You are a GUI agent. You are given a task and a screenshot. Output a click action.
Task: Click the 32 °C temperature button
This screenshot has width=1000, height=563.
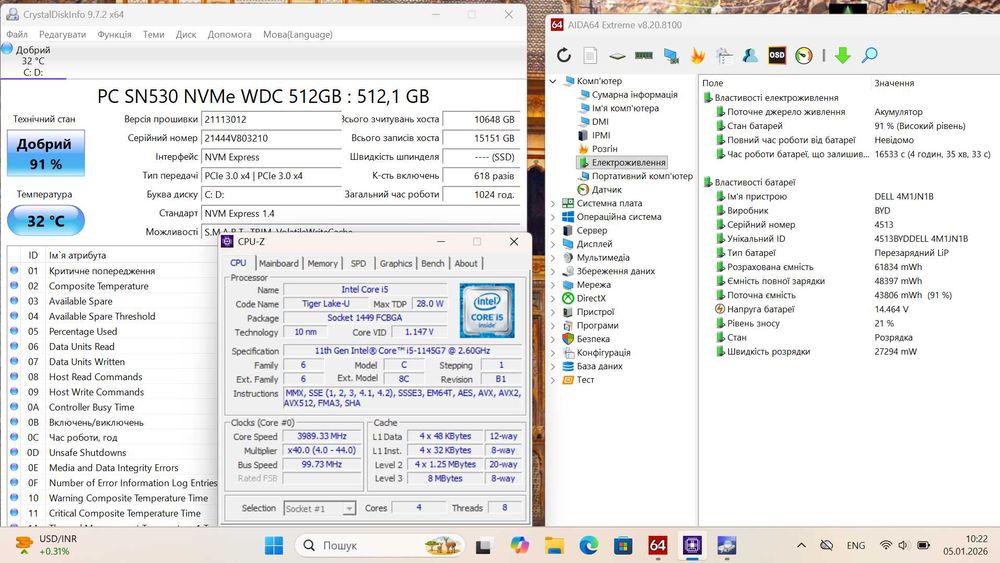click(x=45, y=221)
